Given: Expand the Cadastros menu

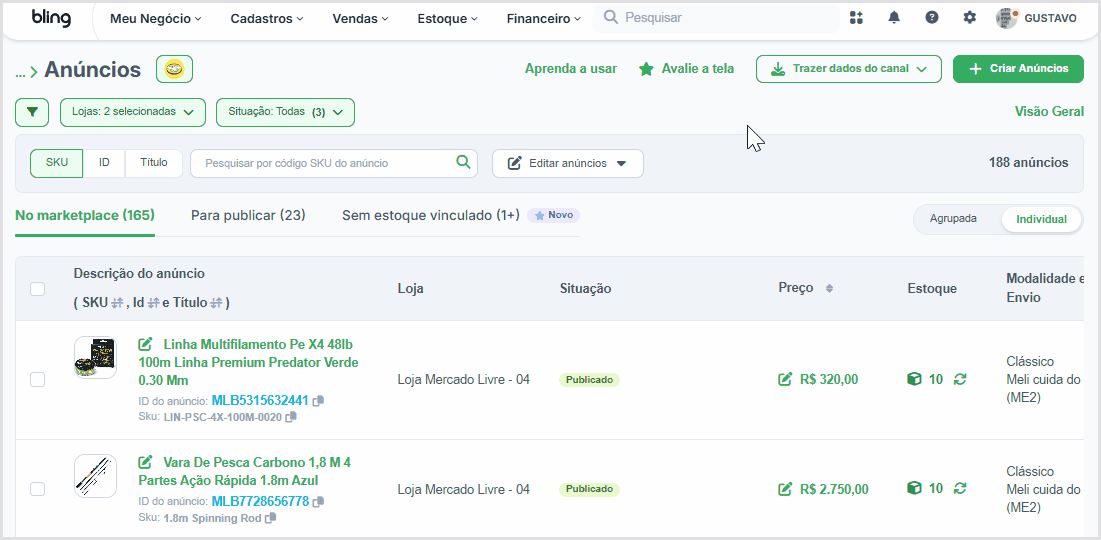Looking at the screenshot, I should (x=267, y=19).
